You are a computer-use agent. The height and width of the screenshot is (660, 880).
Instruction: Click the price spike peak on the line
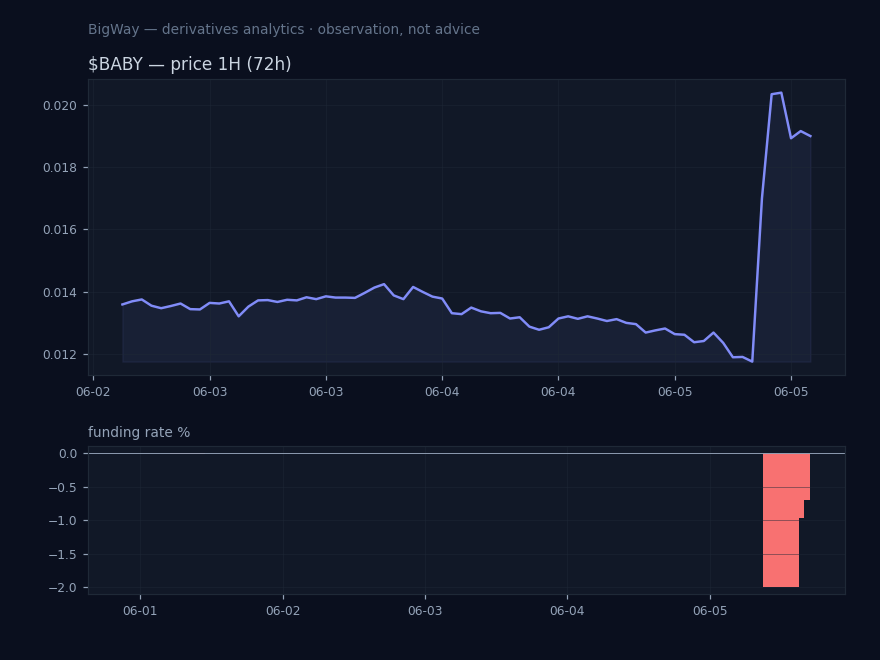[781, 93]
